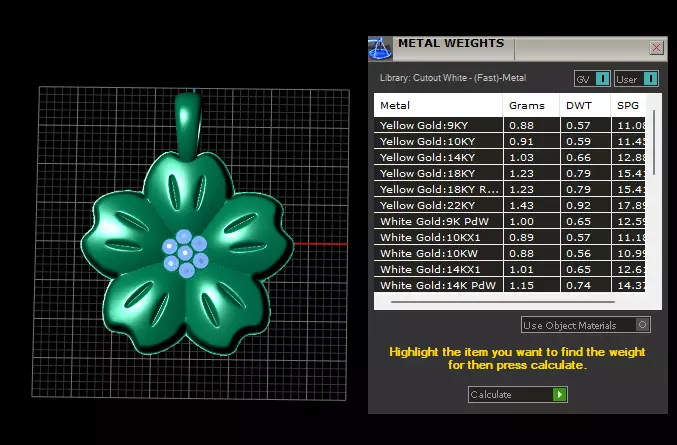The image size is (677, 445).
Task: Select the White Gold:9K PdW row
Action: click(x=509, y=221)
